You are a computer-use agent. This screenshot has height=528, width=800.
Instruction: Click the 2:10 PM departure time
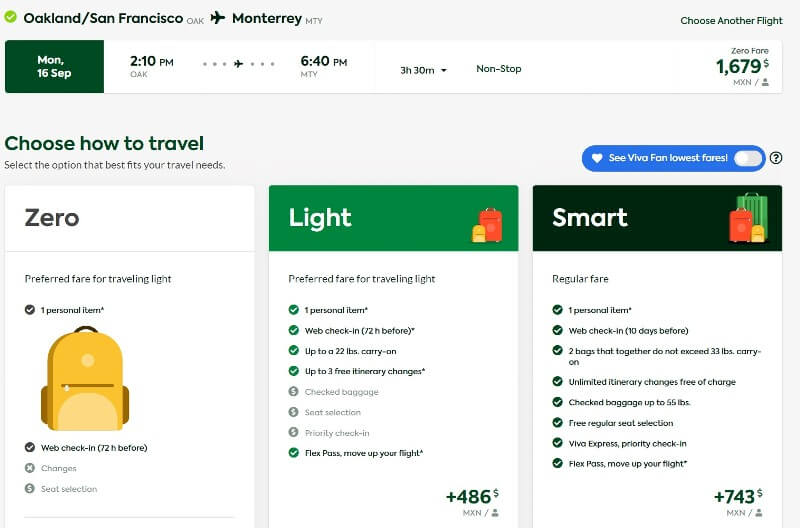pyautogui.click(x=152, y=62)
